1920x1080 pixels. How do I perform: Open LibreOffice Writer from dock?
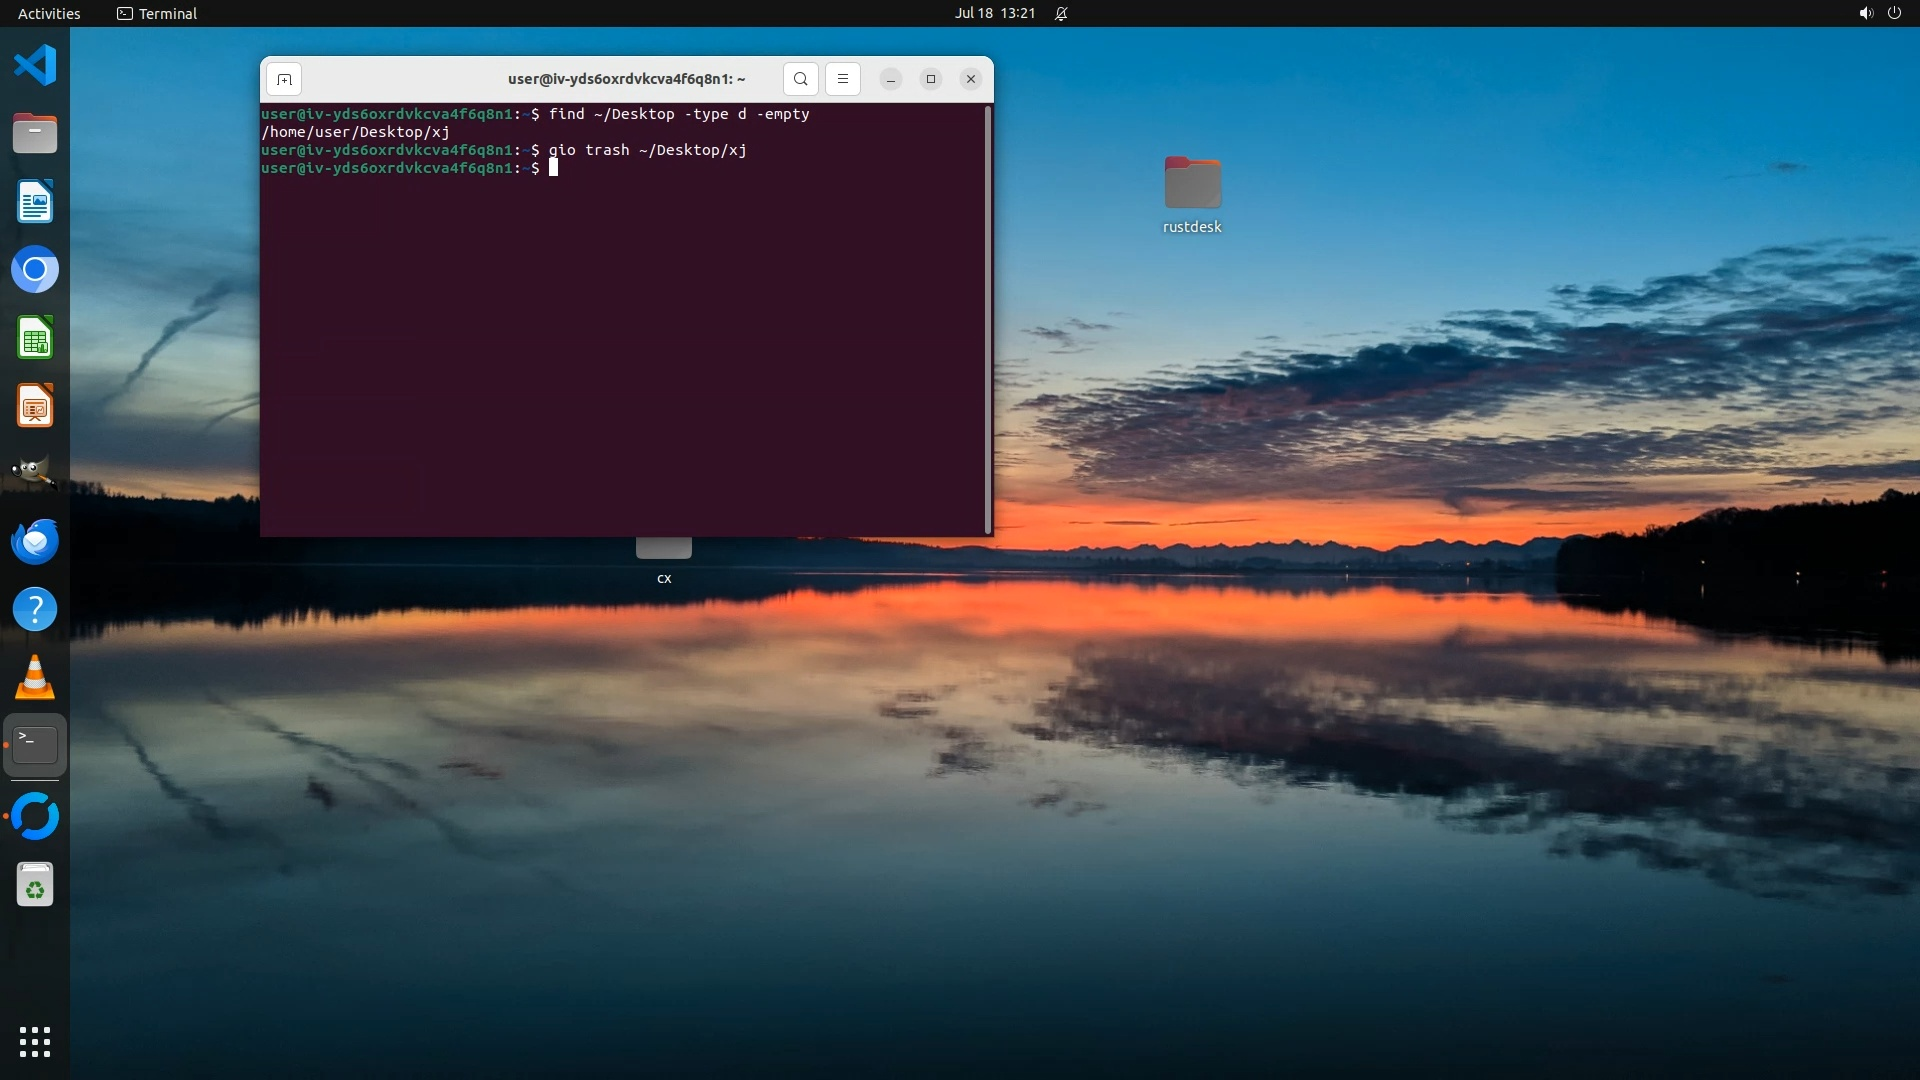35,201
